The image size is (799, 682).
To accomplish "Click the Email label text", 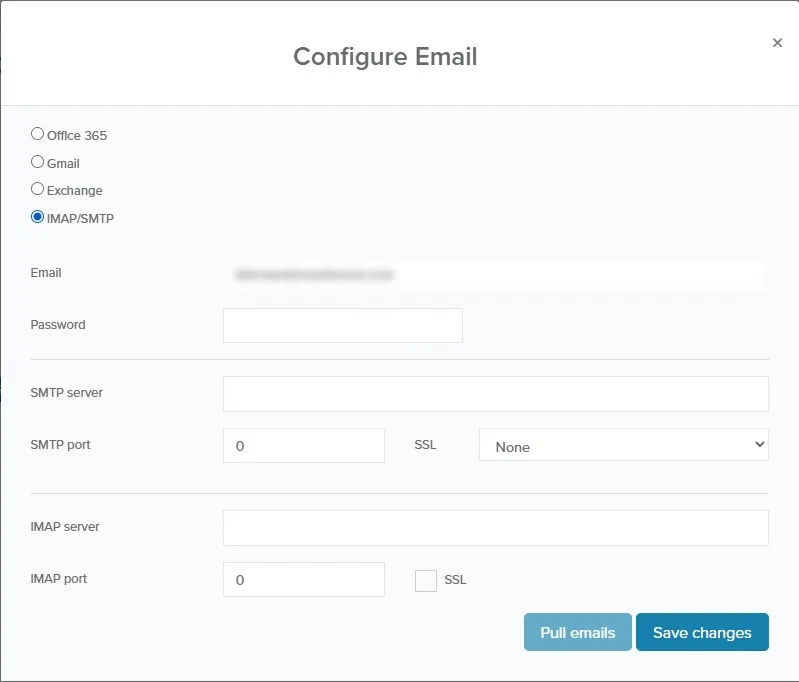I will pos(46,273).
